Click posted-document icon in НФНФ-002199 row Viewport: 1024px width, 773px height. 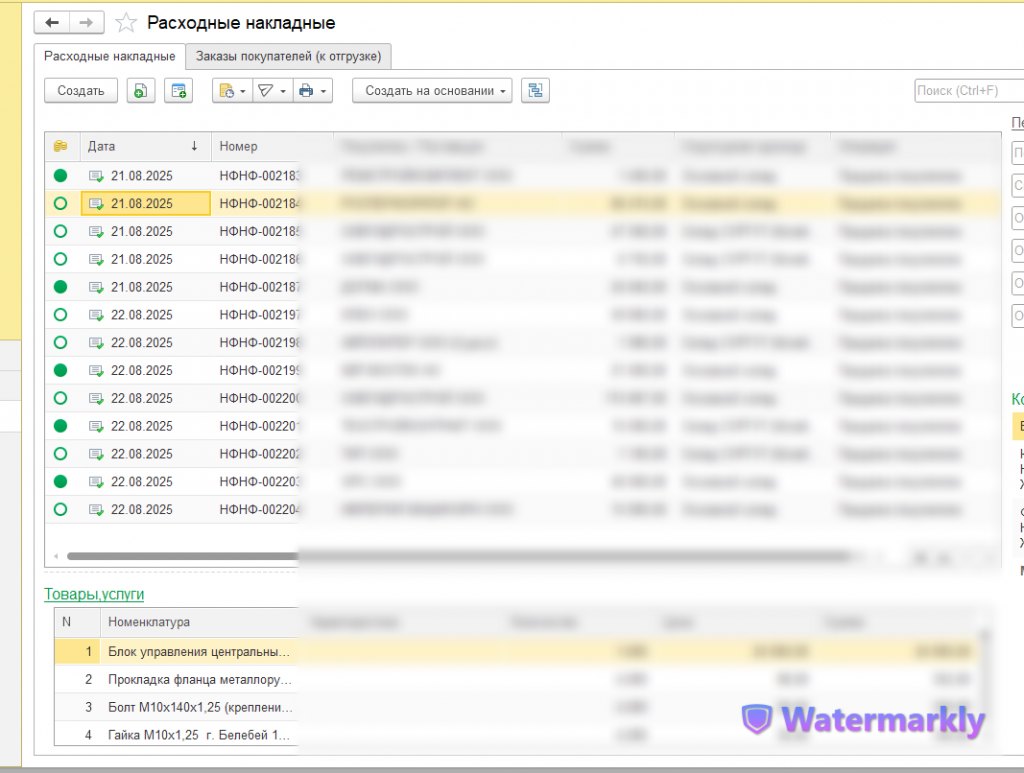click(x=96, y=371)
